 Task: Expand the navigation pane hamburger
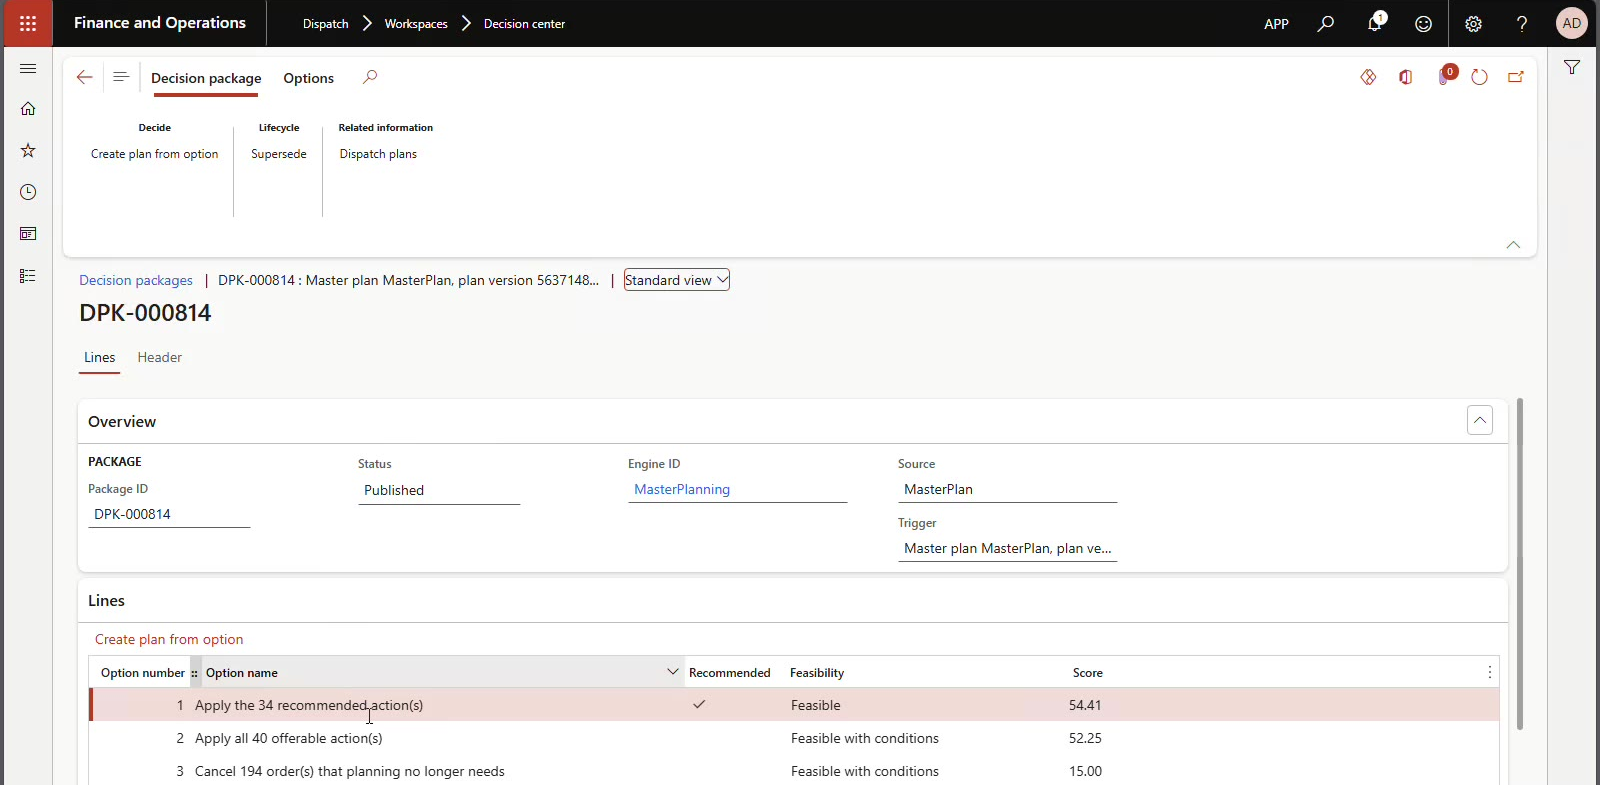28,68
